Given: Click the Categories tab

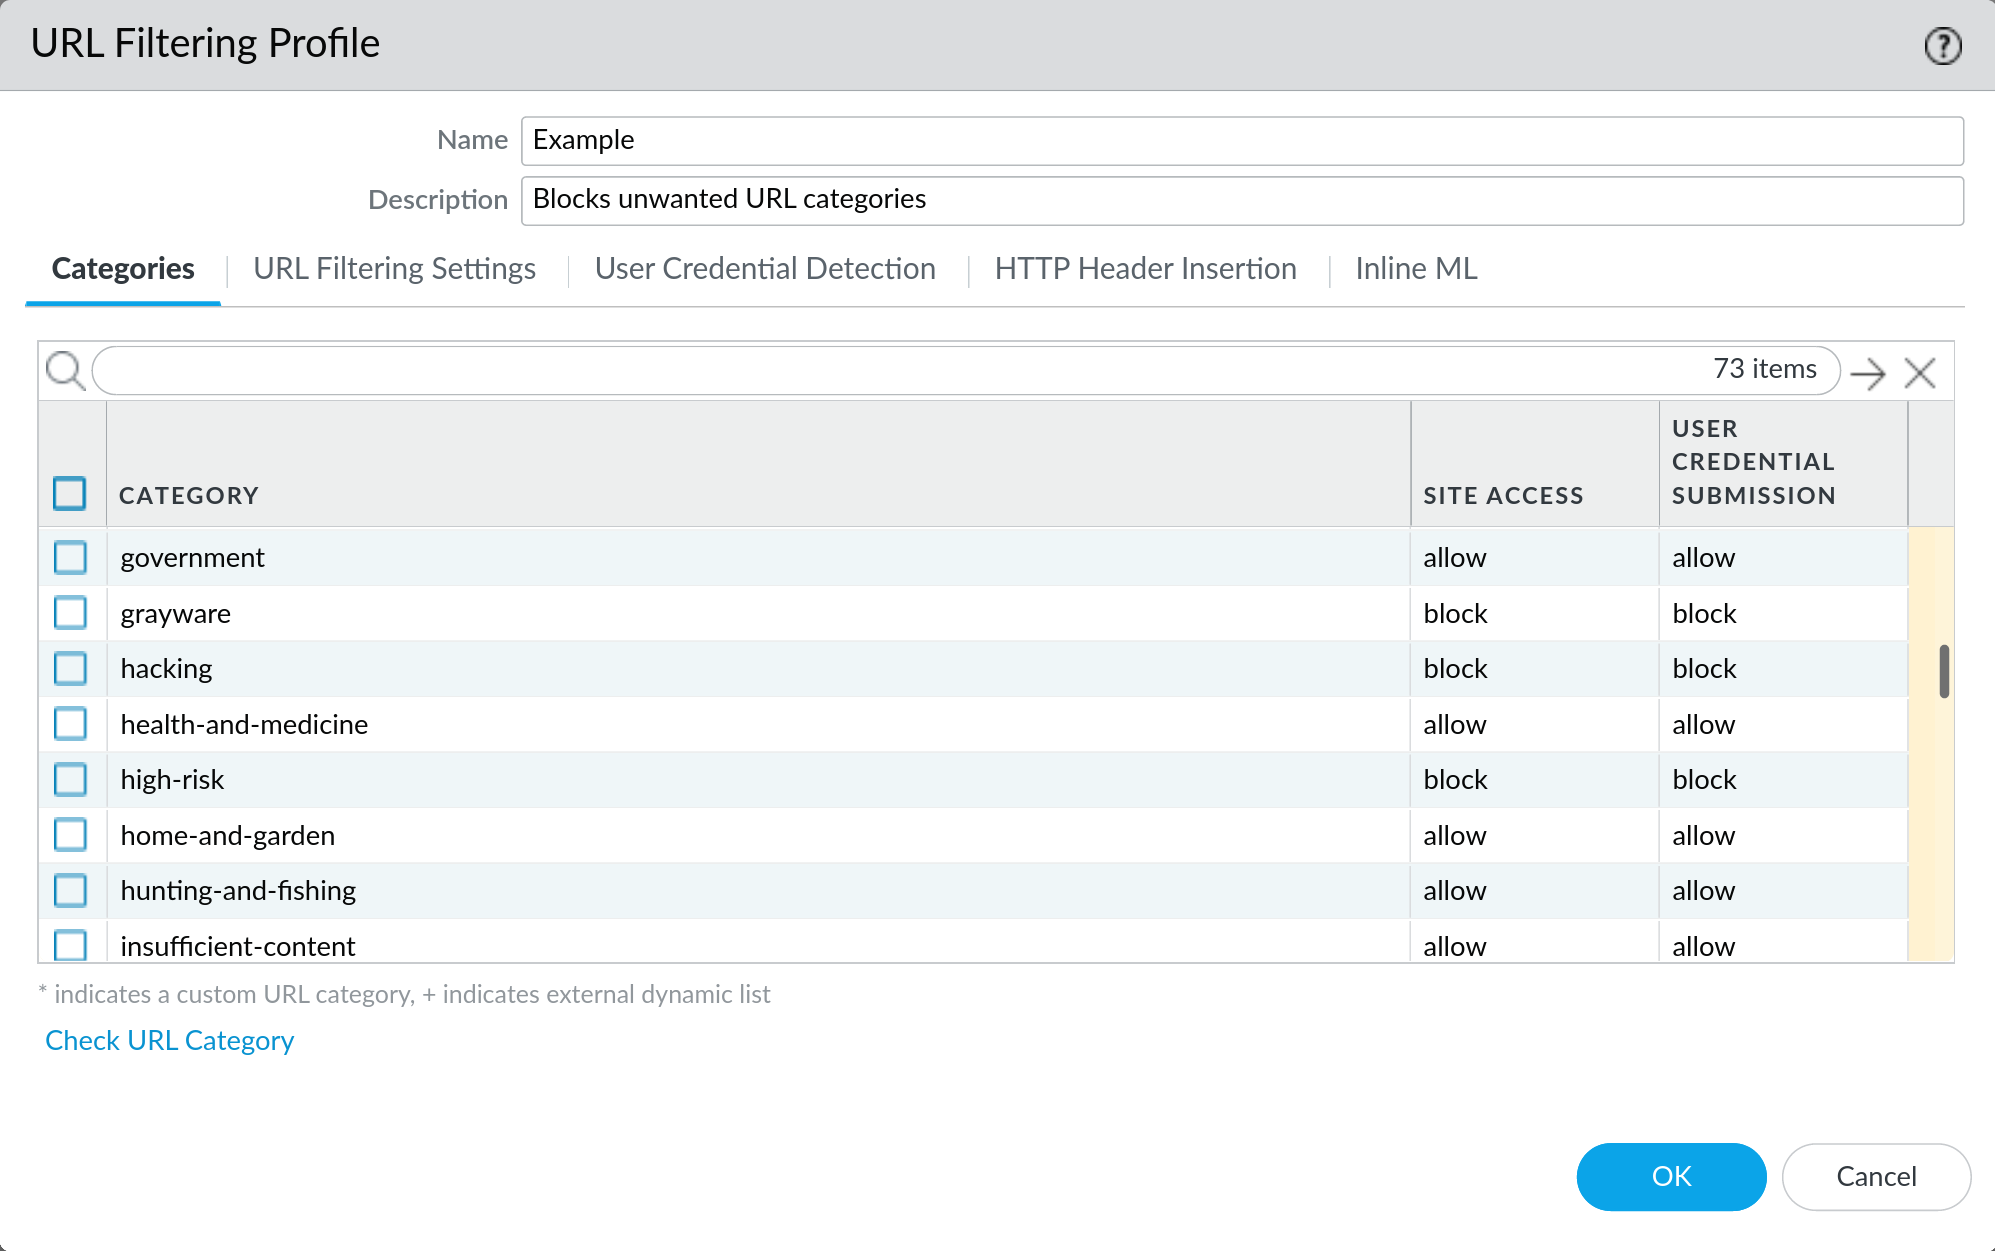Looking at the screenshot, I should [x=122, y=268].
